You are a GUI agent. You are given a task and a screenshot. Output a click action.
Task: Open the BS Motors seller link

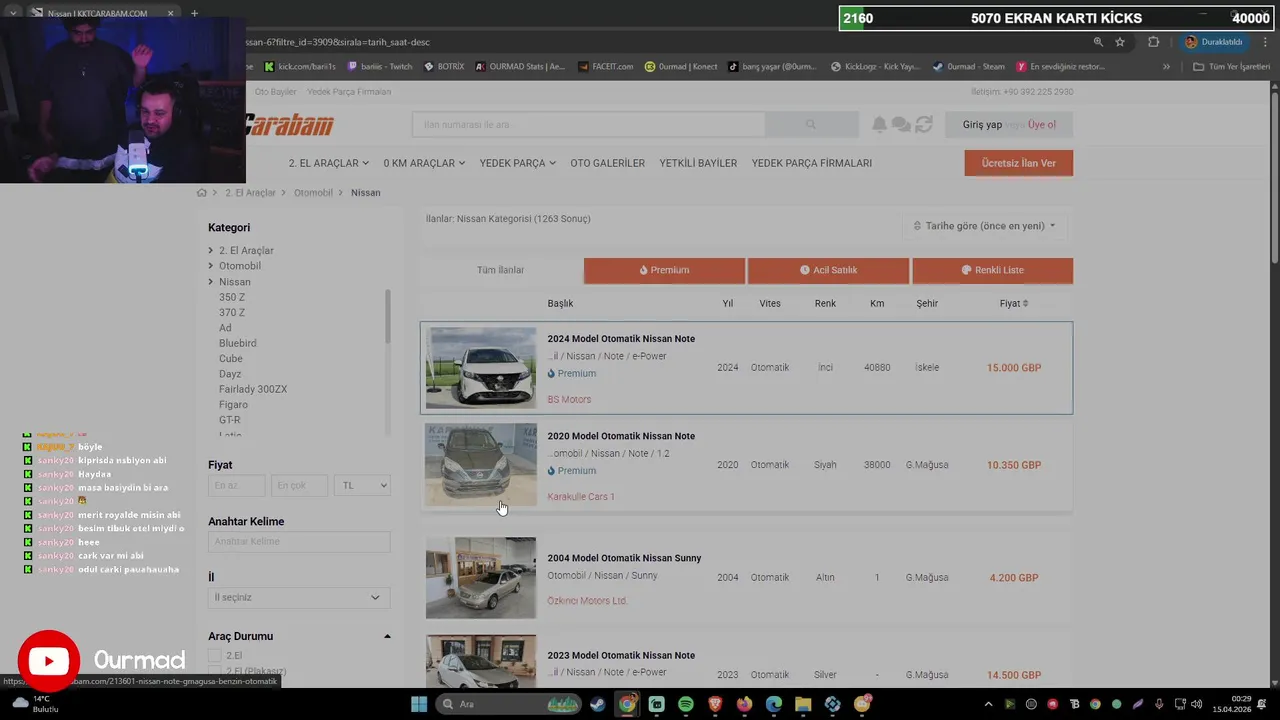click(569, 399)
